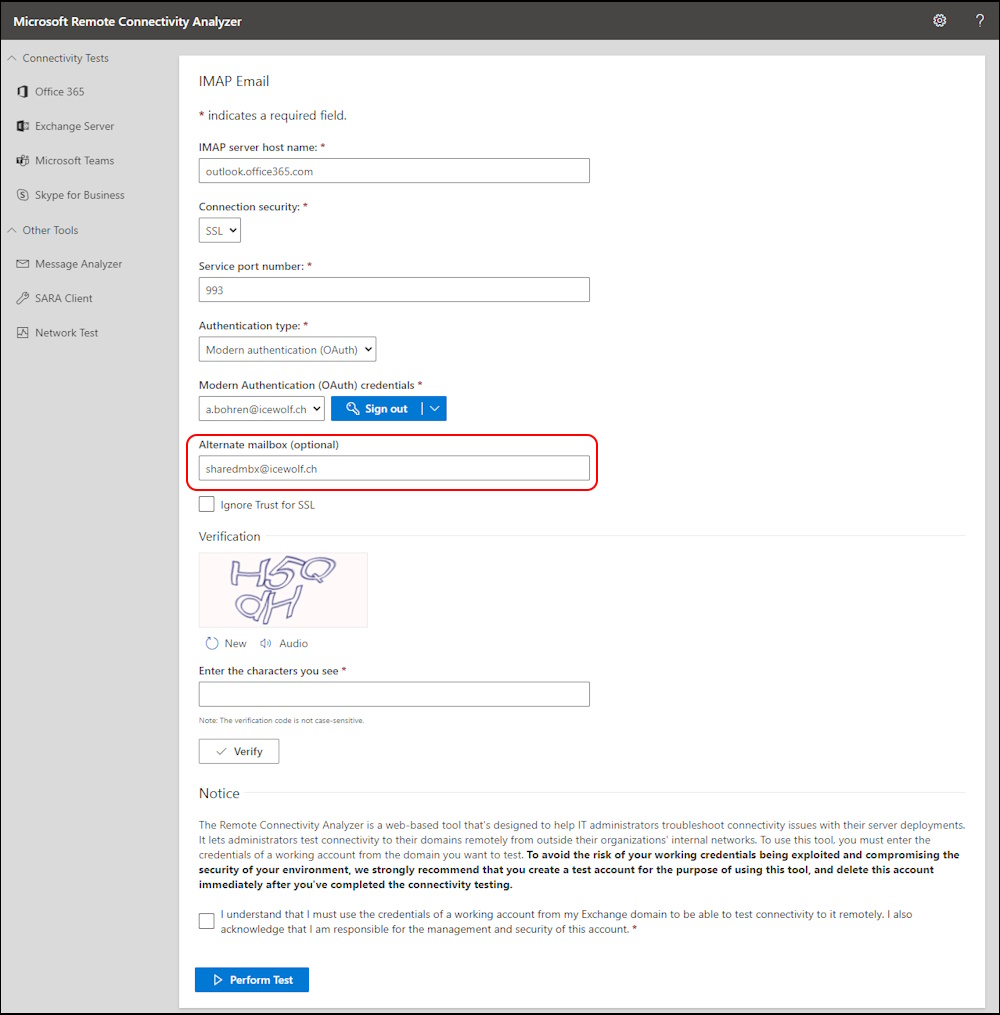Viewport: 1000px width, 1015px height.
Task: Click the New captcha link
Action: pos(235,643)
